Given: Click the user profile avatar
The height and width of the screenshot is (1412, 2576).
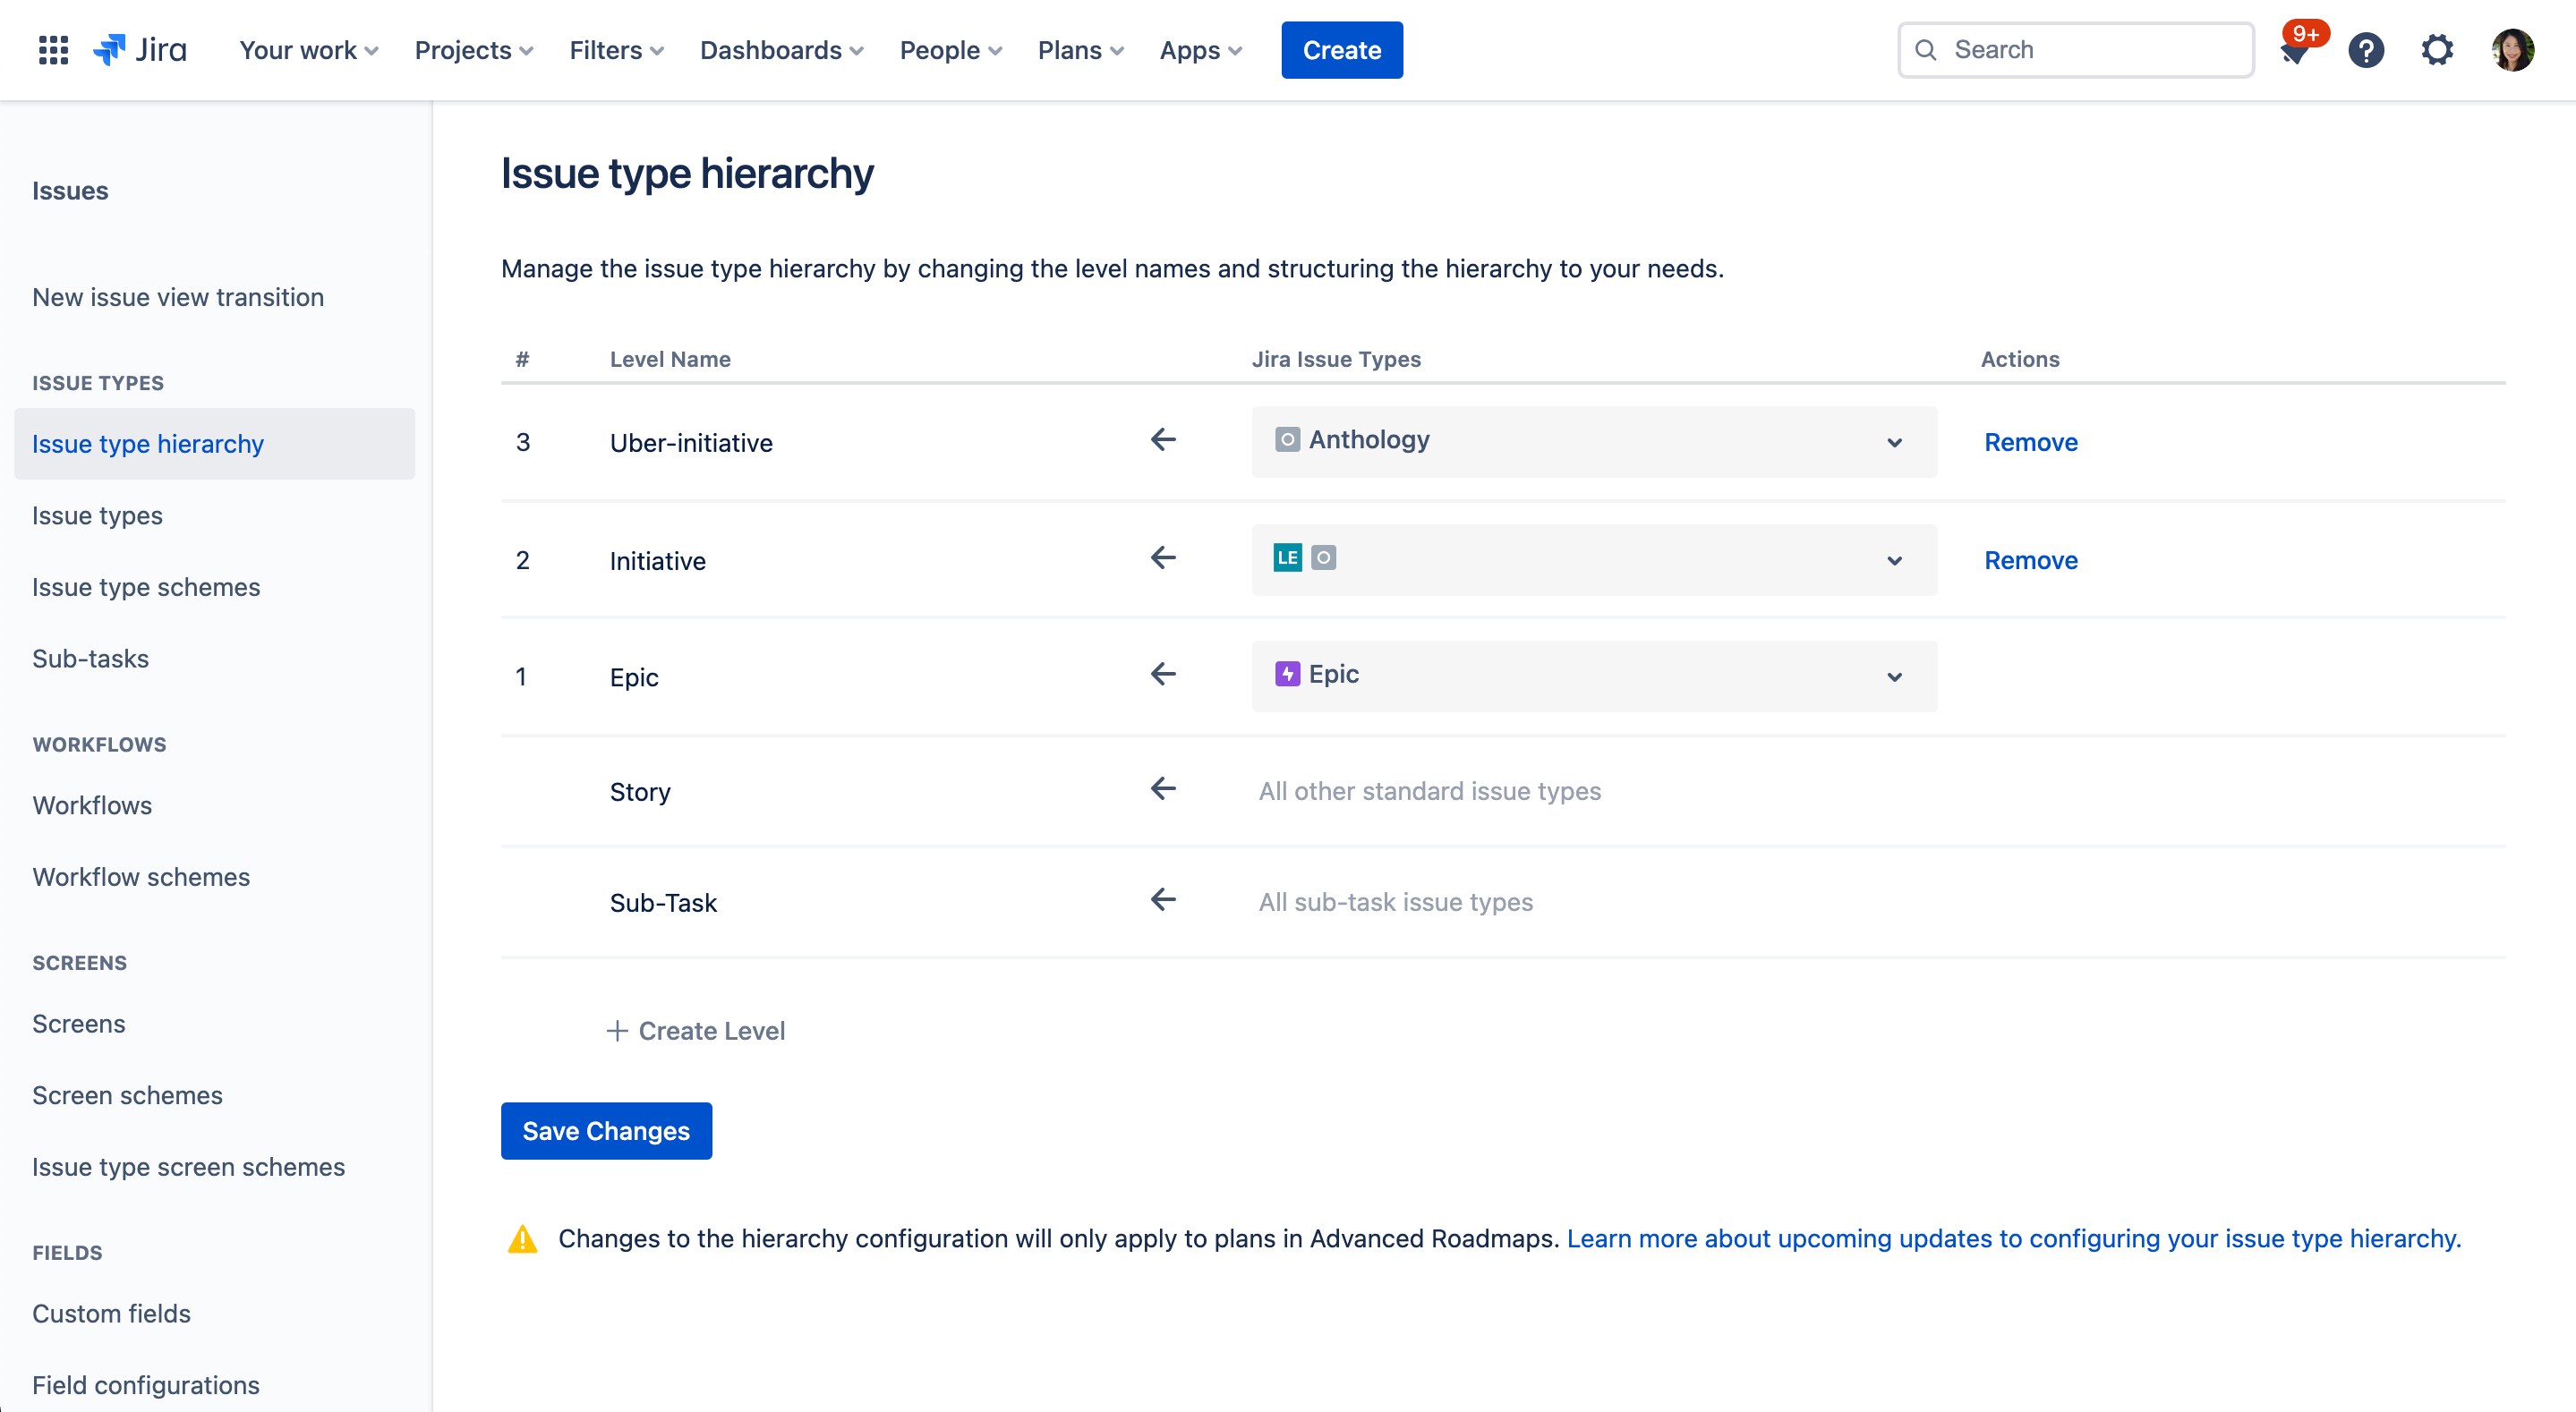Looking at the screenshot, I should click(2514, 49).
